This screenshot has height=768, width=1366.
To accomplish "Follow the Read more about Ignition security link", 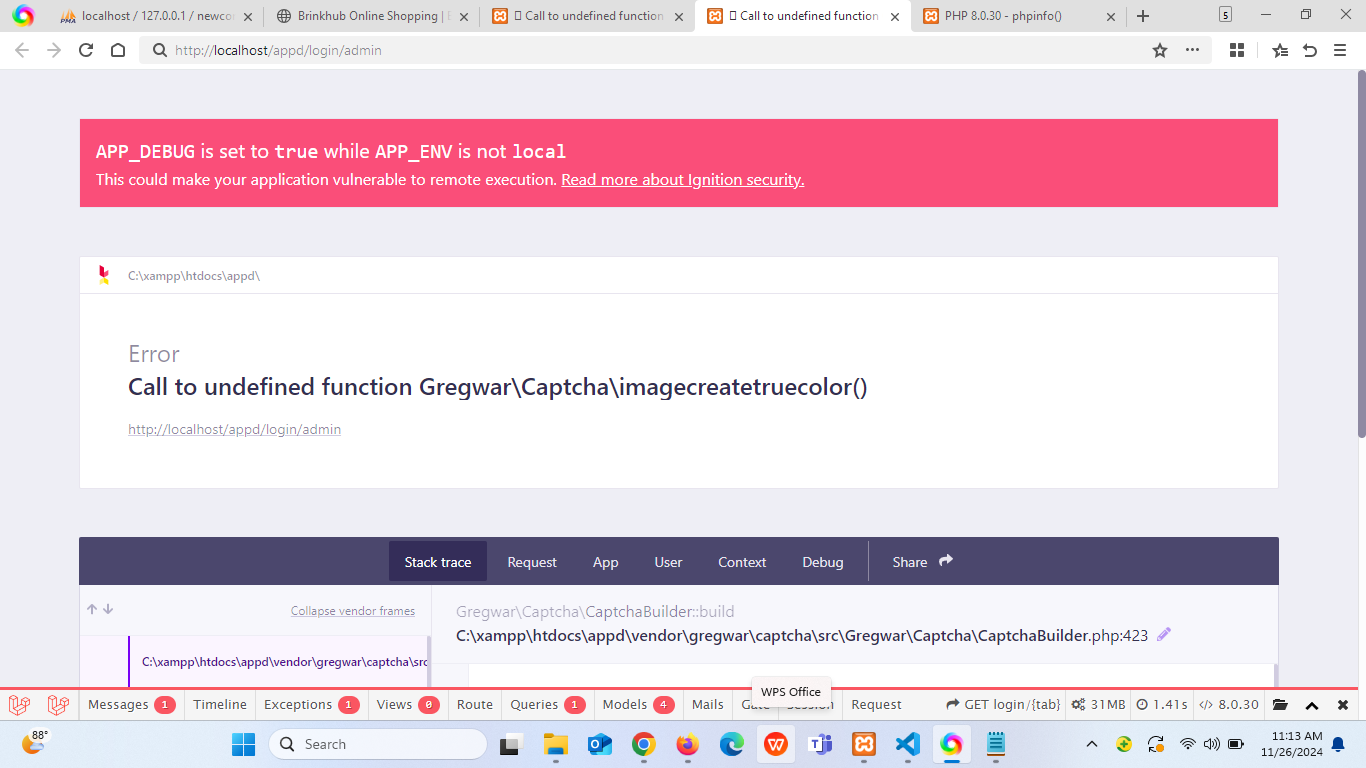I will (682, 180).
